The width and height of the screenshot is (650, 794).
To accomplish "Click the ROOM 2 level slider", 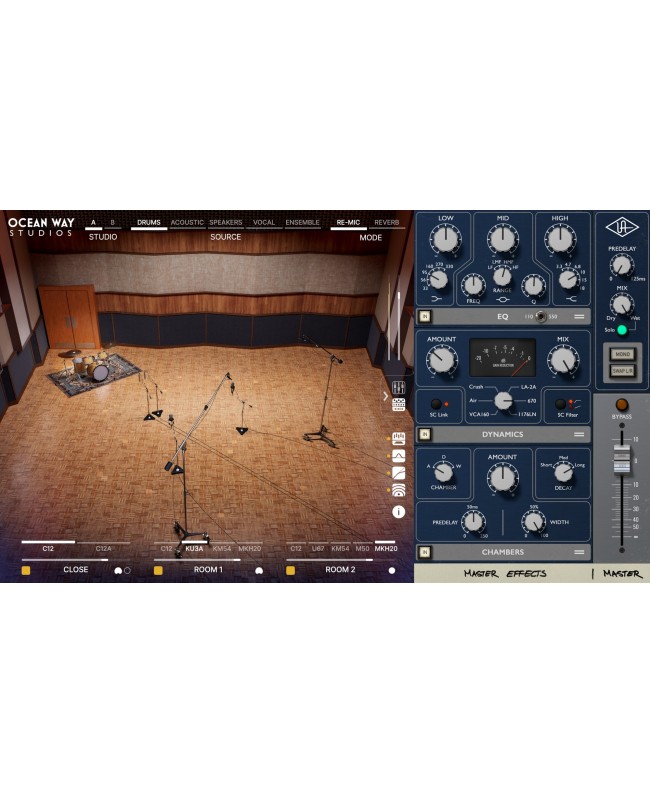I will pos(330,560).
